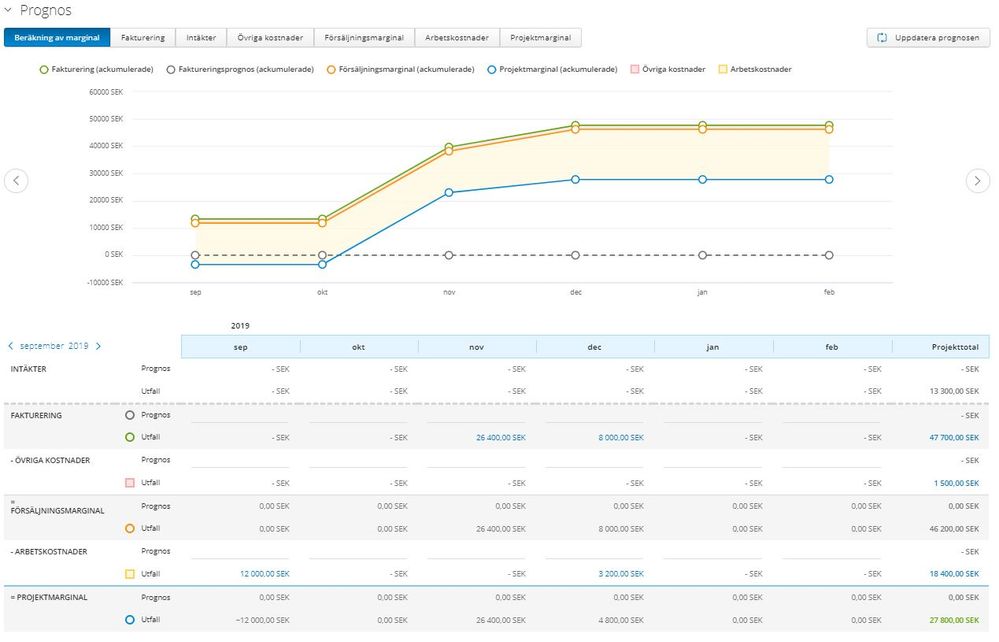Screen dimensions: 999x642
Task: Toggle Faktureringsprognos (ackumulerade) legend series
Action: tap(240, 69)
